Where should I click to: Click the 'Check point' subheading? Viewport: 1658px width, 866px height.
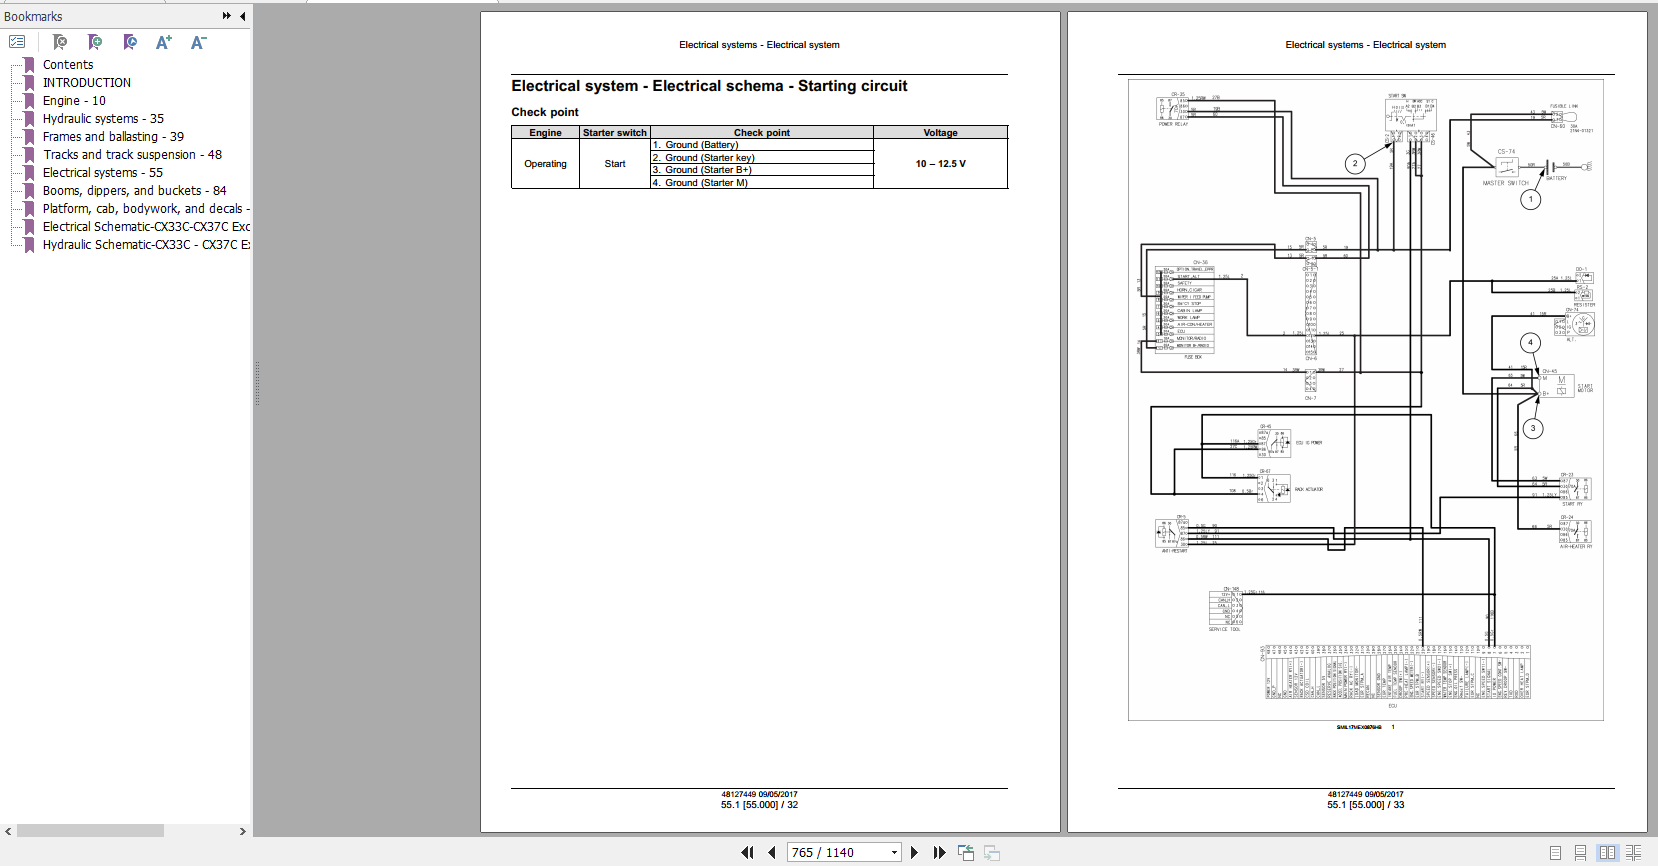tap(545, 112)
